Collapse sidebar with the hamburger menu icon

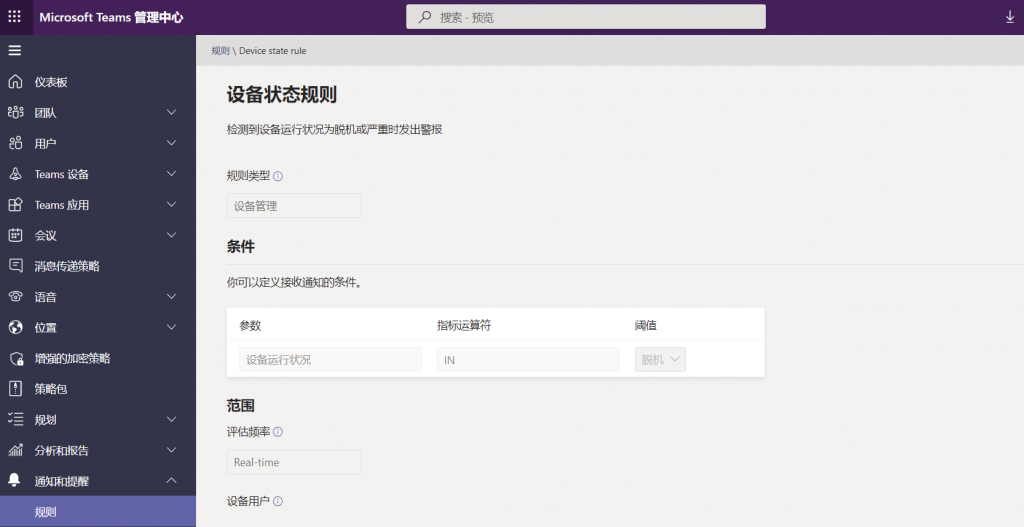point(14,50)
